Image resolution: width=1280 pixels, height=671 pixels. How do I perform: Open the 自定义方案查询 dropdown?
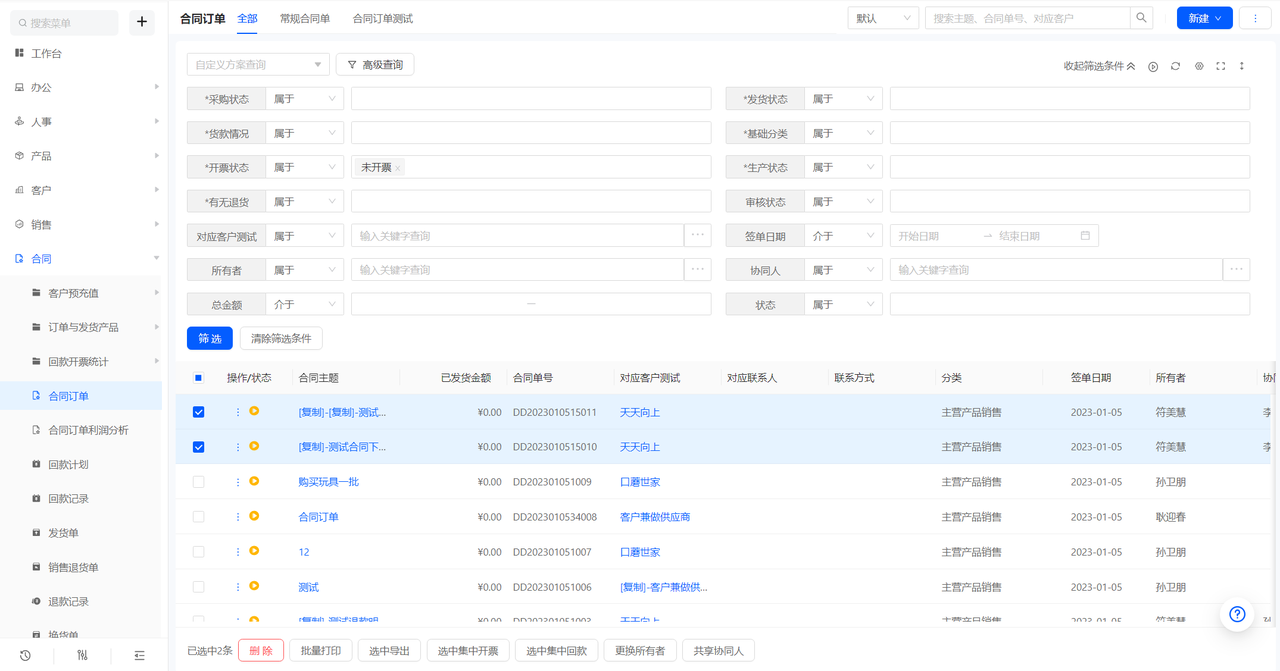click(258, 65)
